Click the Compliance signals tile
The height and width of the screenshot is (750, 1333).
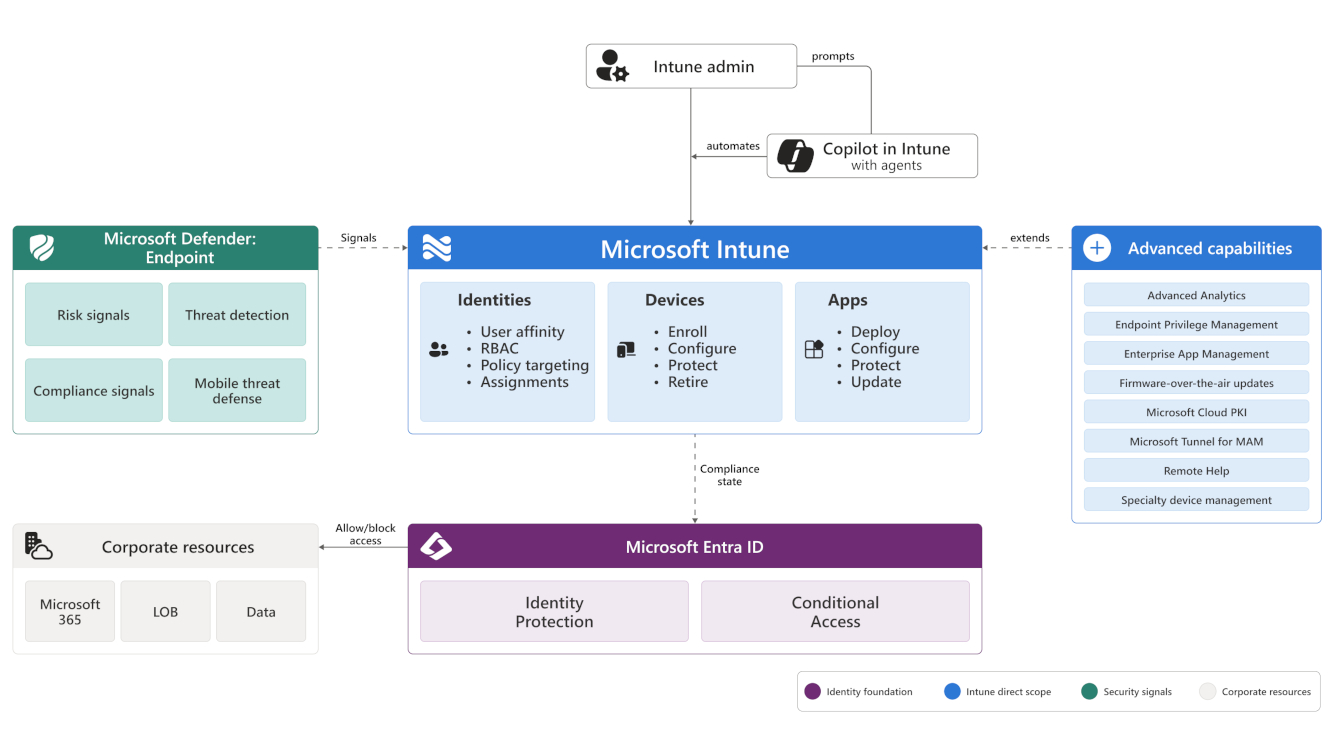point(94,391)
